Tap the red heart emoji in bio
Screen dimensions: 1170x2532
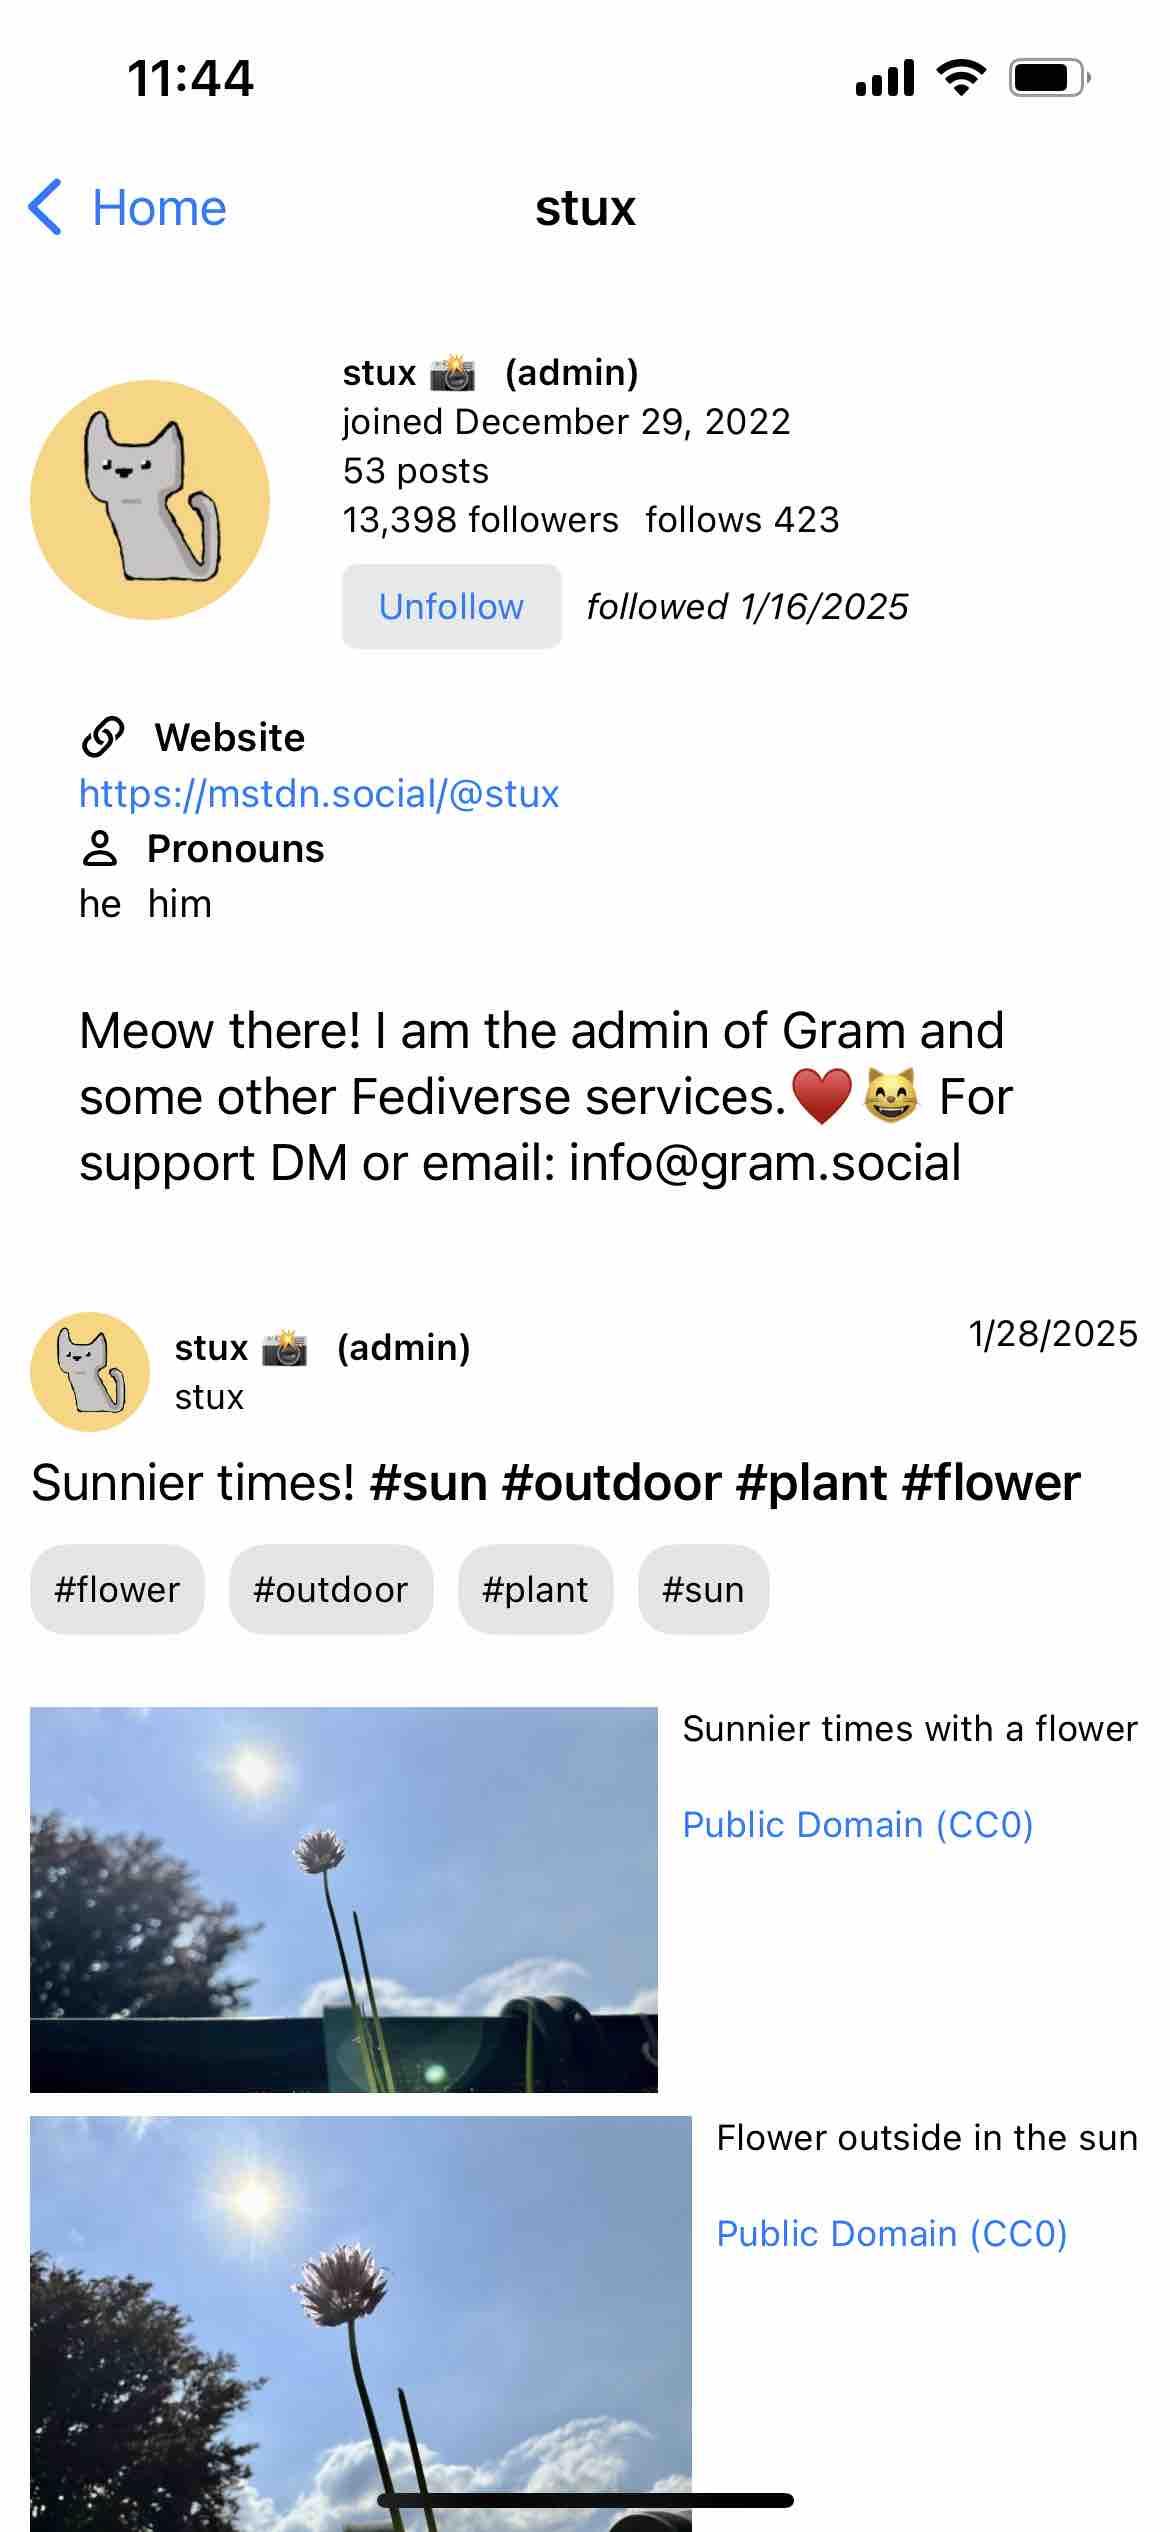(821, 1096)
